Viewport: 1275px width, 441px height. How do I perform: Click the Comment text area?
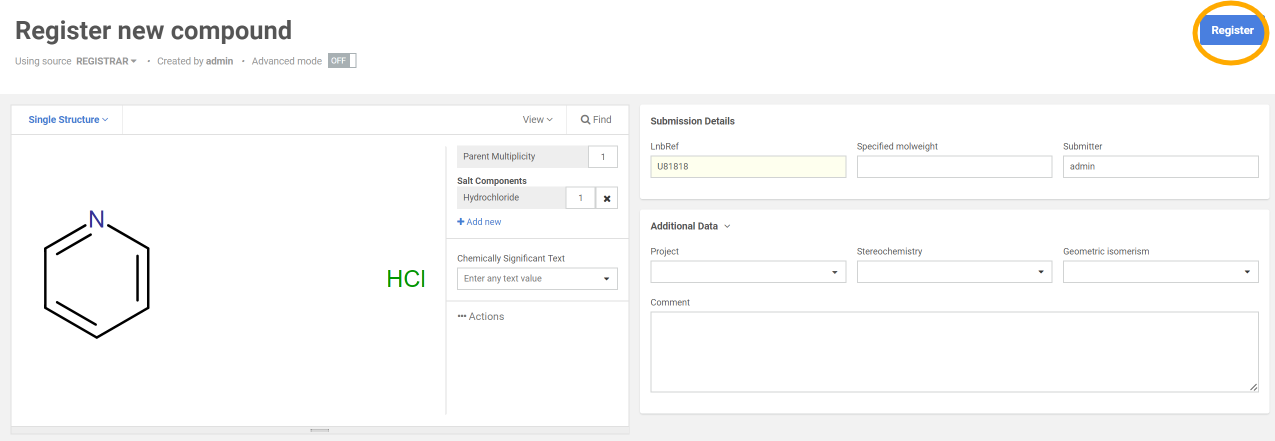tap(953, 351)
